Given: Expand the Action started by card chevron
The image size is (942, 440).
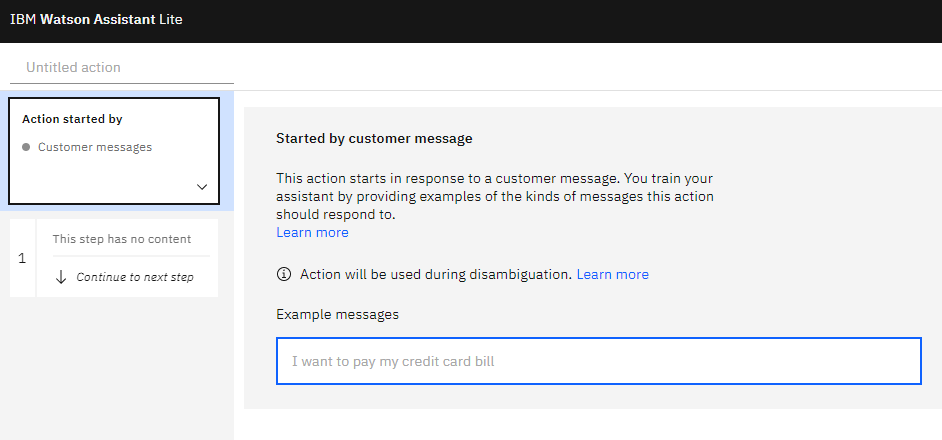Looking at the screenshot, I should 202,187.
